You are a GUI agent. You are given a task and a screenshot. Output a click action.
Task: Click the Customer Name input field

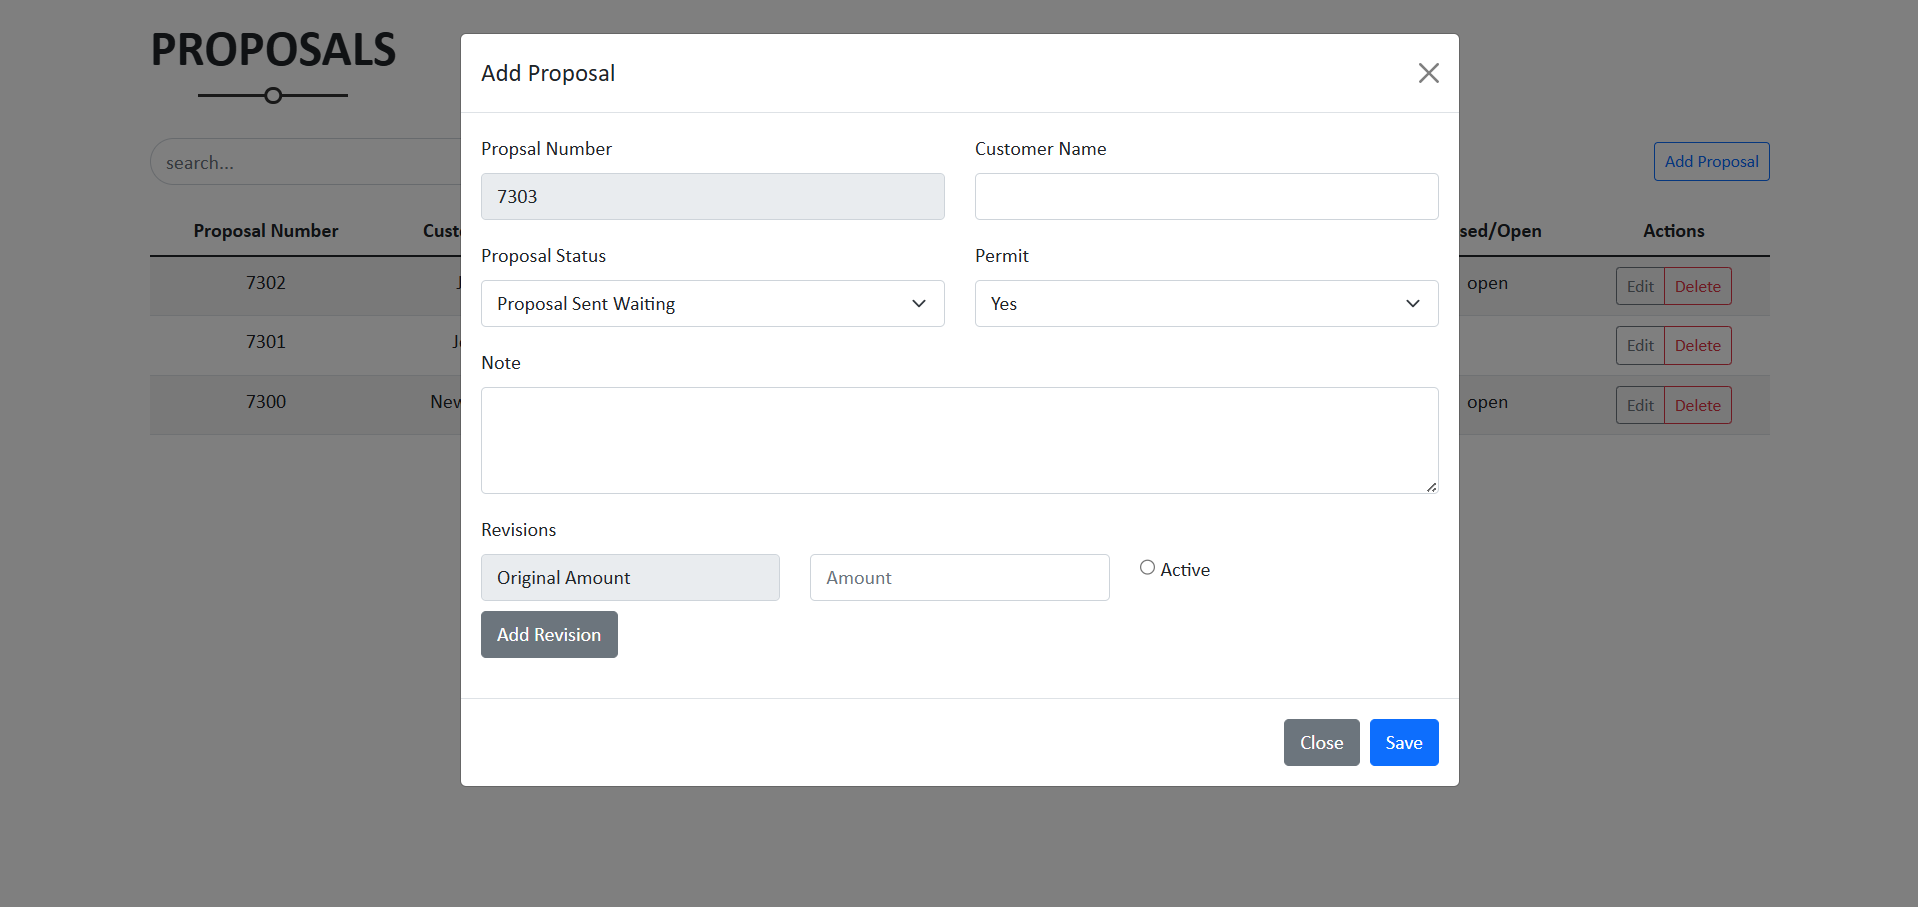(x=1206, y=197)
